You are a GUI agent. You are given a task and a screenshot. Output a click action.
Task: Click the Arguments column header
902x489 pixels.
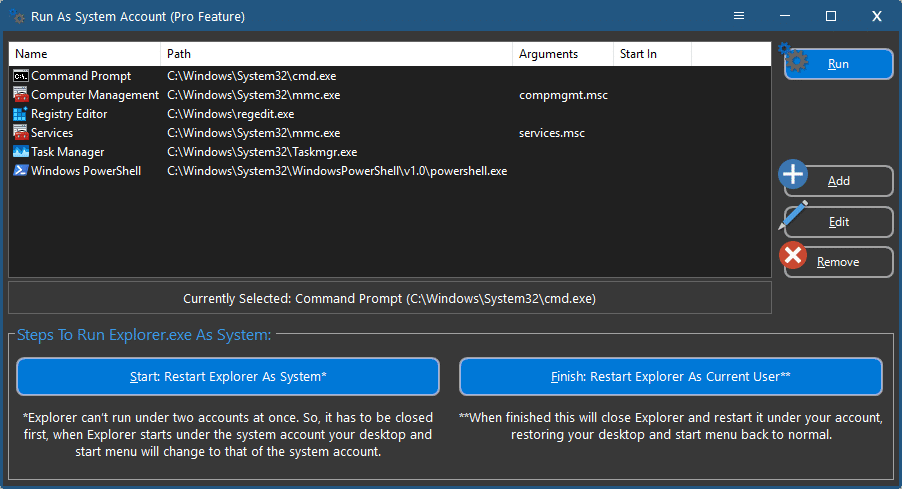tap(562, 54)
